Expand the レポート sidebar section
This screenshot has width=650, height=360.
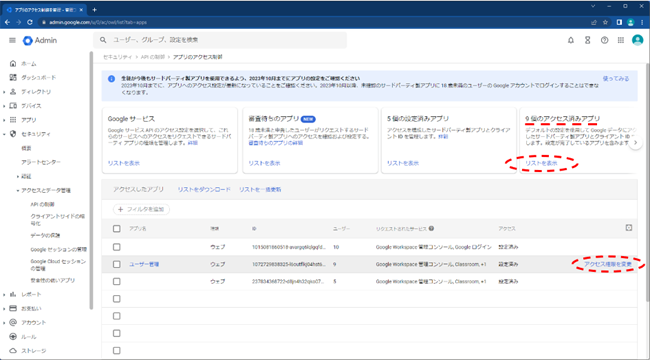(4, 294)
